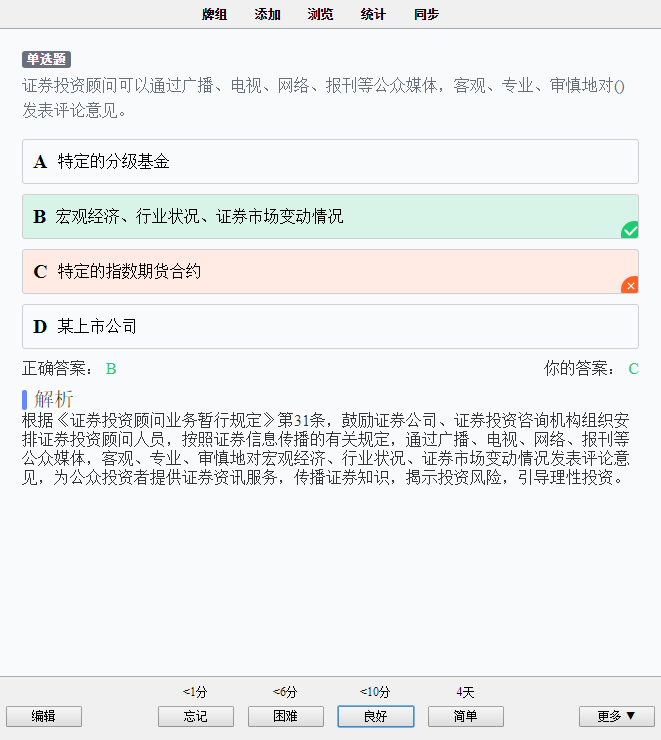
Task: Click the blue bar beside 解析 heading
Action: tap(24, 399)
